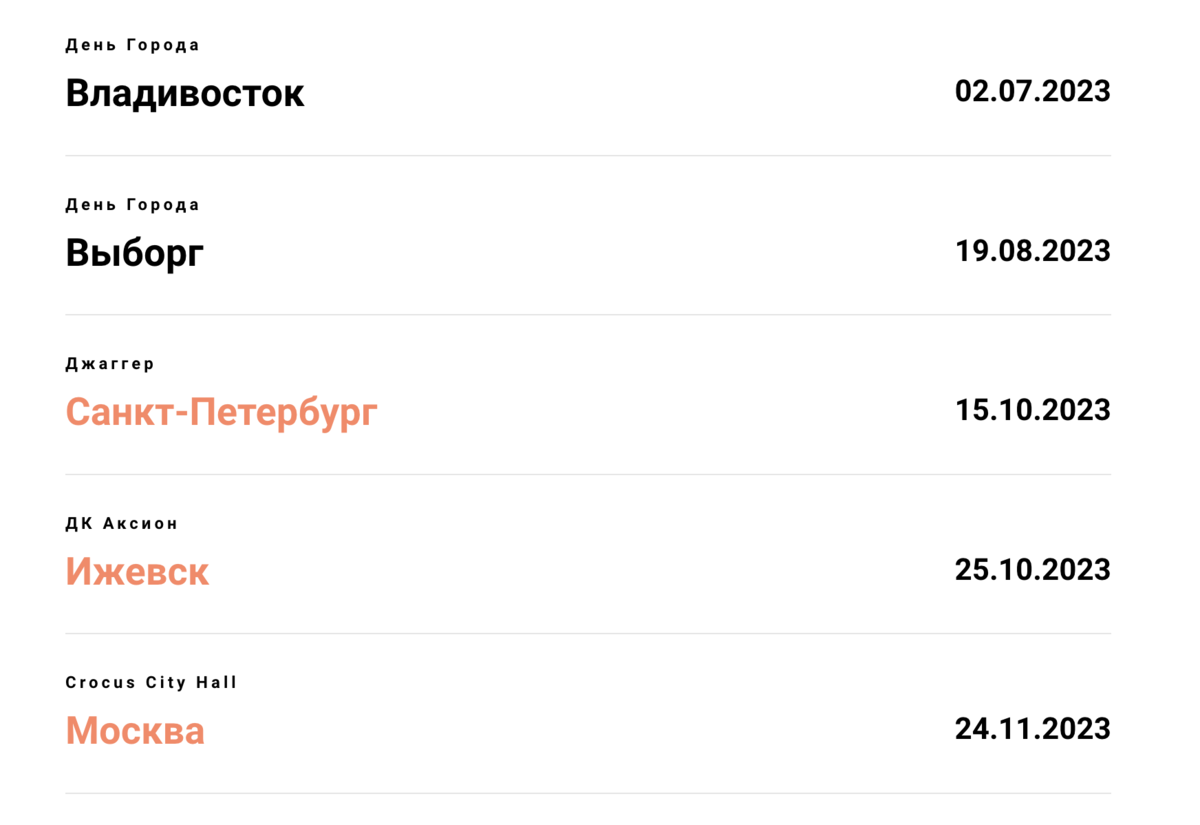Click the Владивосток city title
Image resolution: width=1200 pixels, height=825 pixels.
point(185,93)
